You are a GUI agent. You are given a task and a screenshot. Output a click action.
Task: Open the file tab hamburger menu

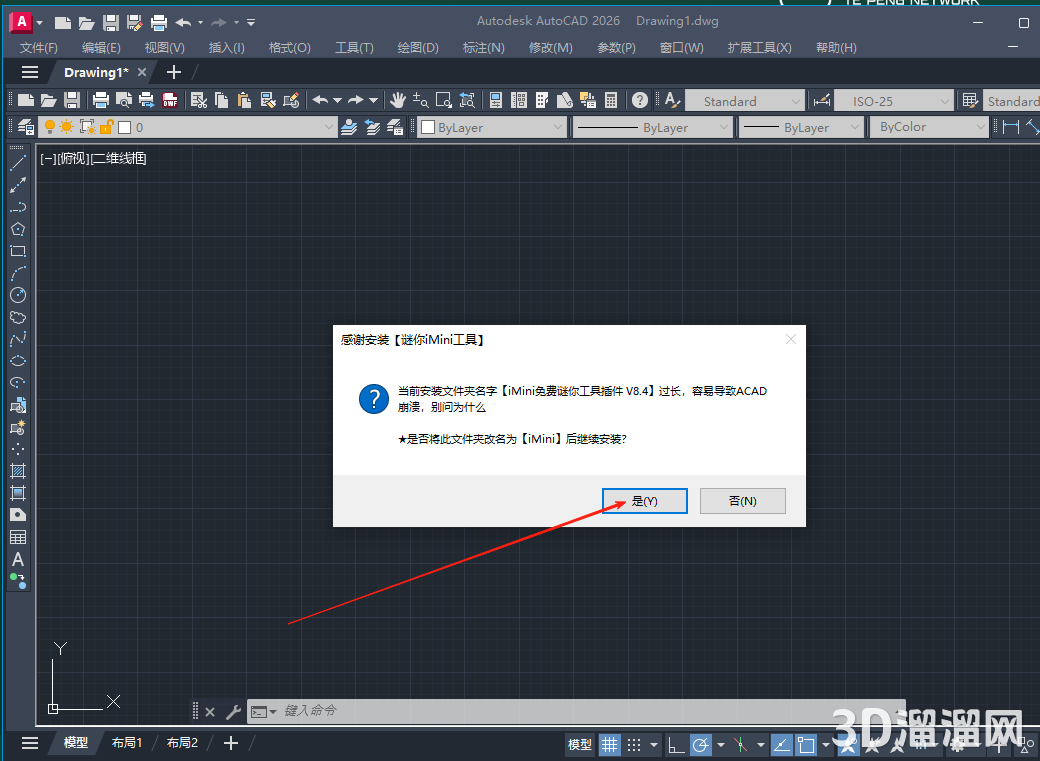(30, 72)
